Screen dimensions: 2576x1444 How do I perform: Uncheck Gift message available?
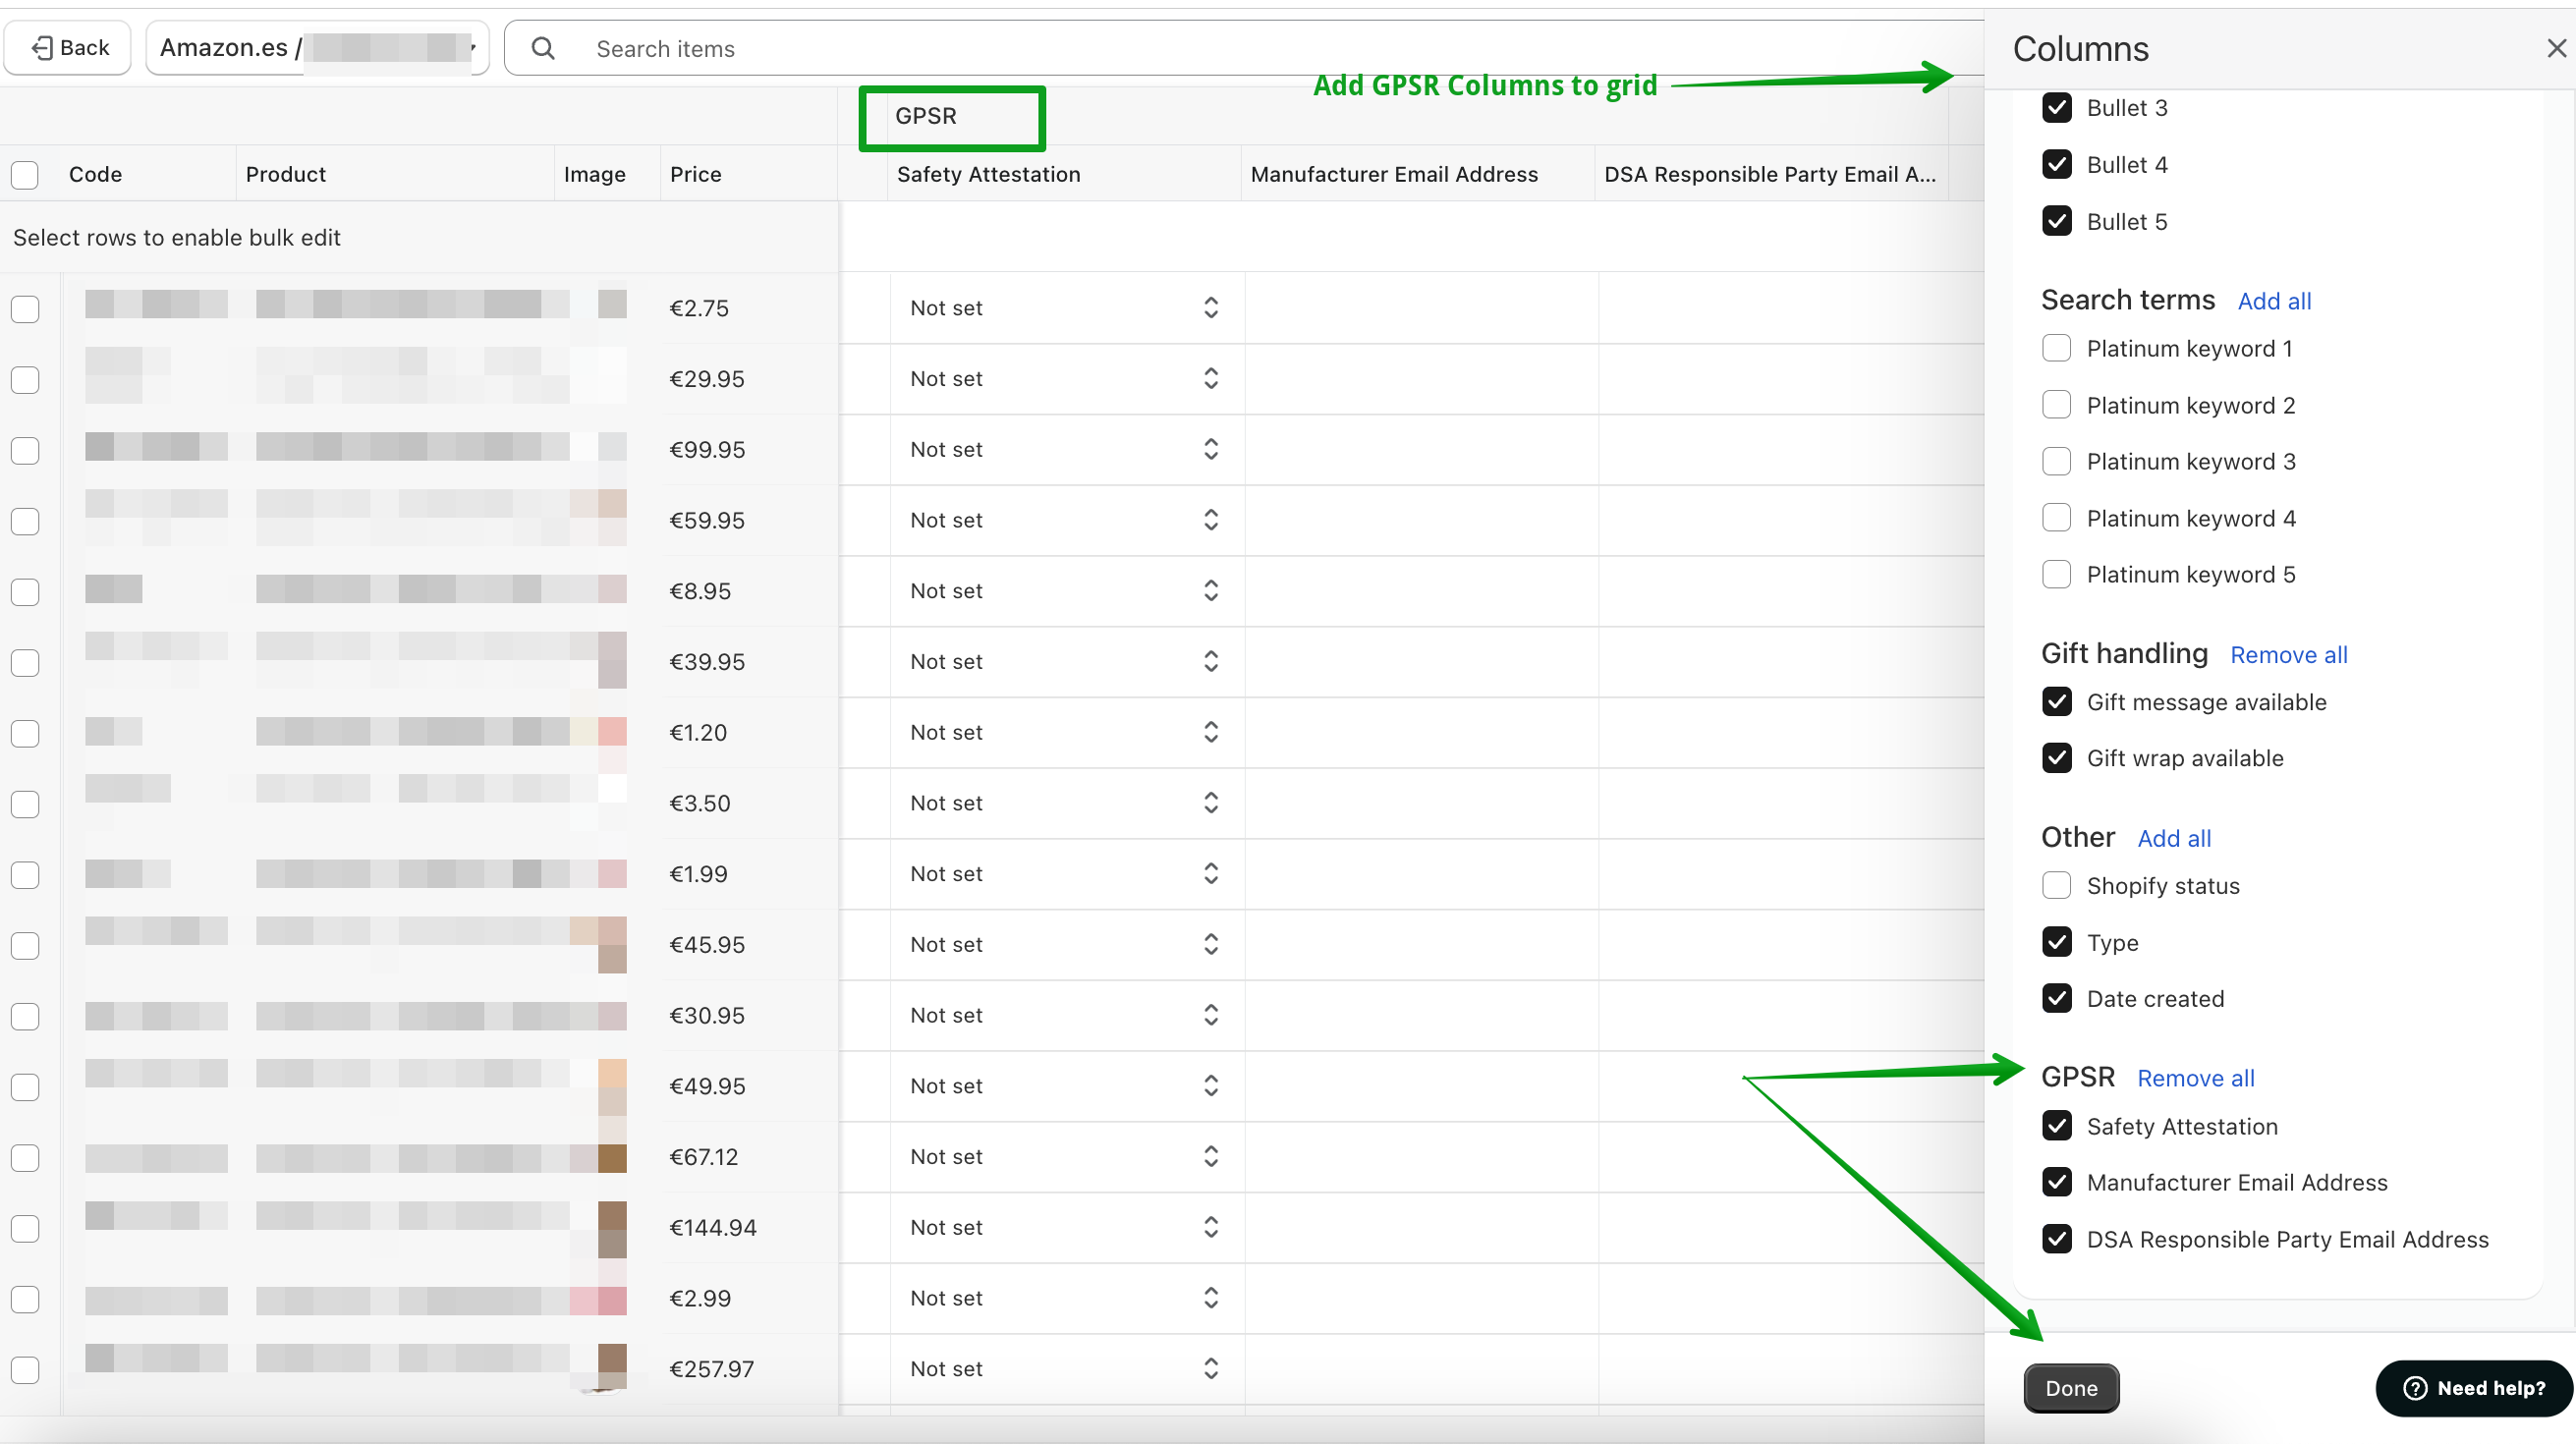click(2057, 702)
